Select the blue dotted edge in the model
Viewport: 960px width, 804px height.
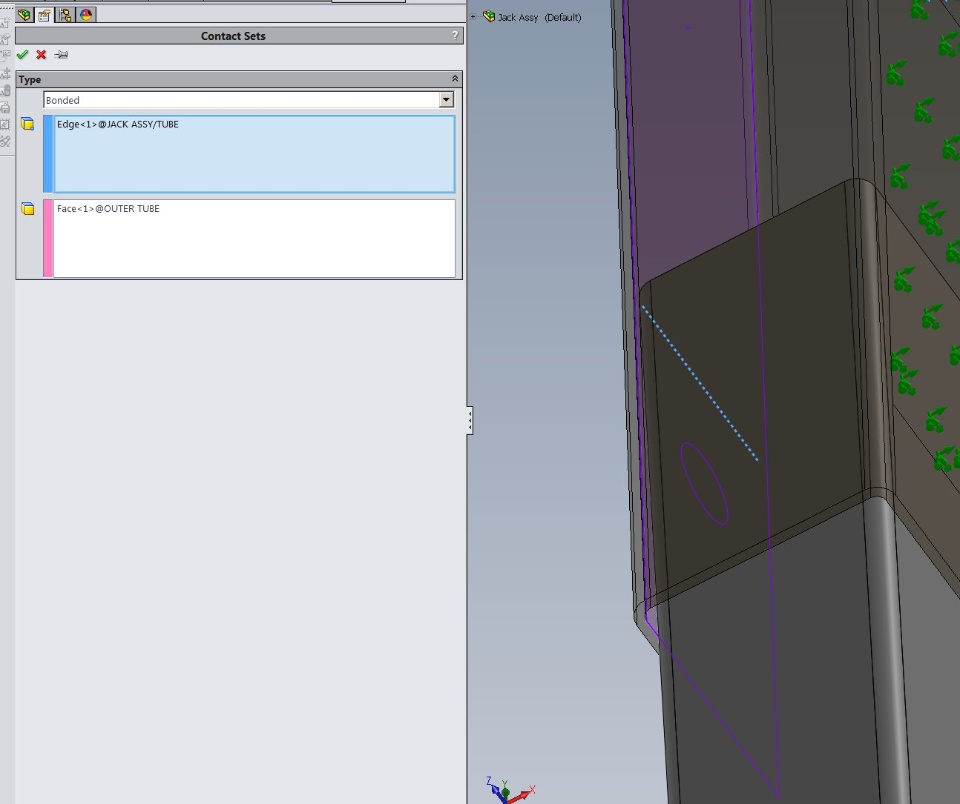pyautogui.click(x=700, y=383)
